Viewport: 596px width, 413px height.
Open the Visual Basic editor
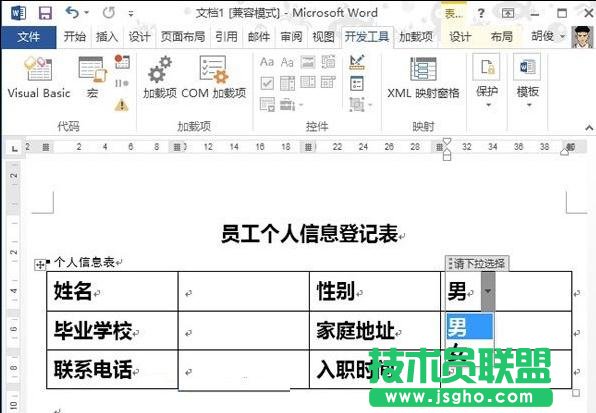point(39,78)
